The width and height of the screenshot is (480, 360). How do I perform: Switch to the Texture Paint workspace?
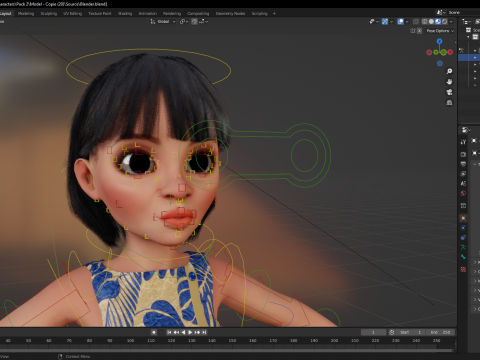point(100,14)
